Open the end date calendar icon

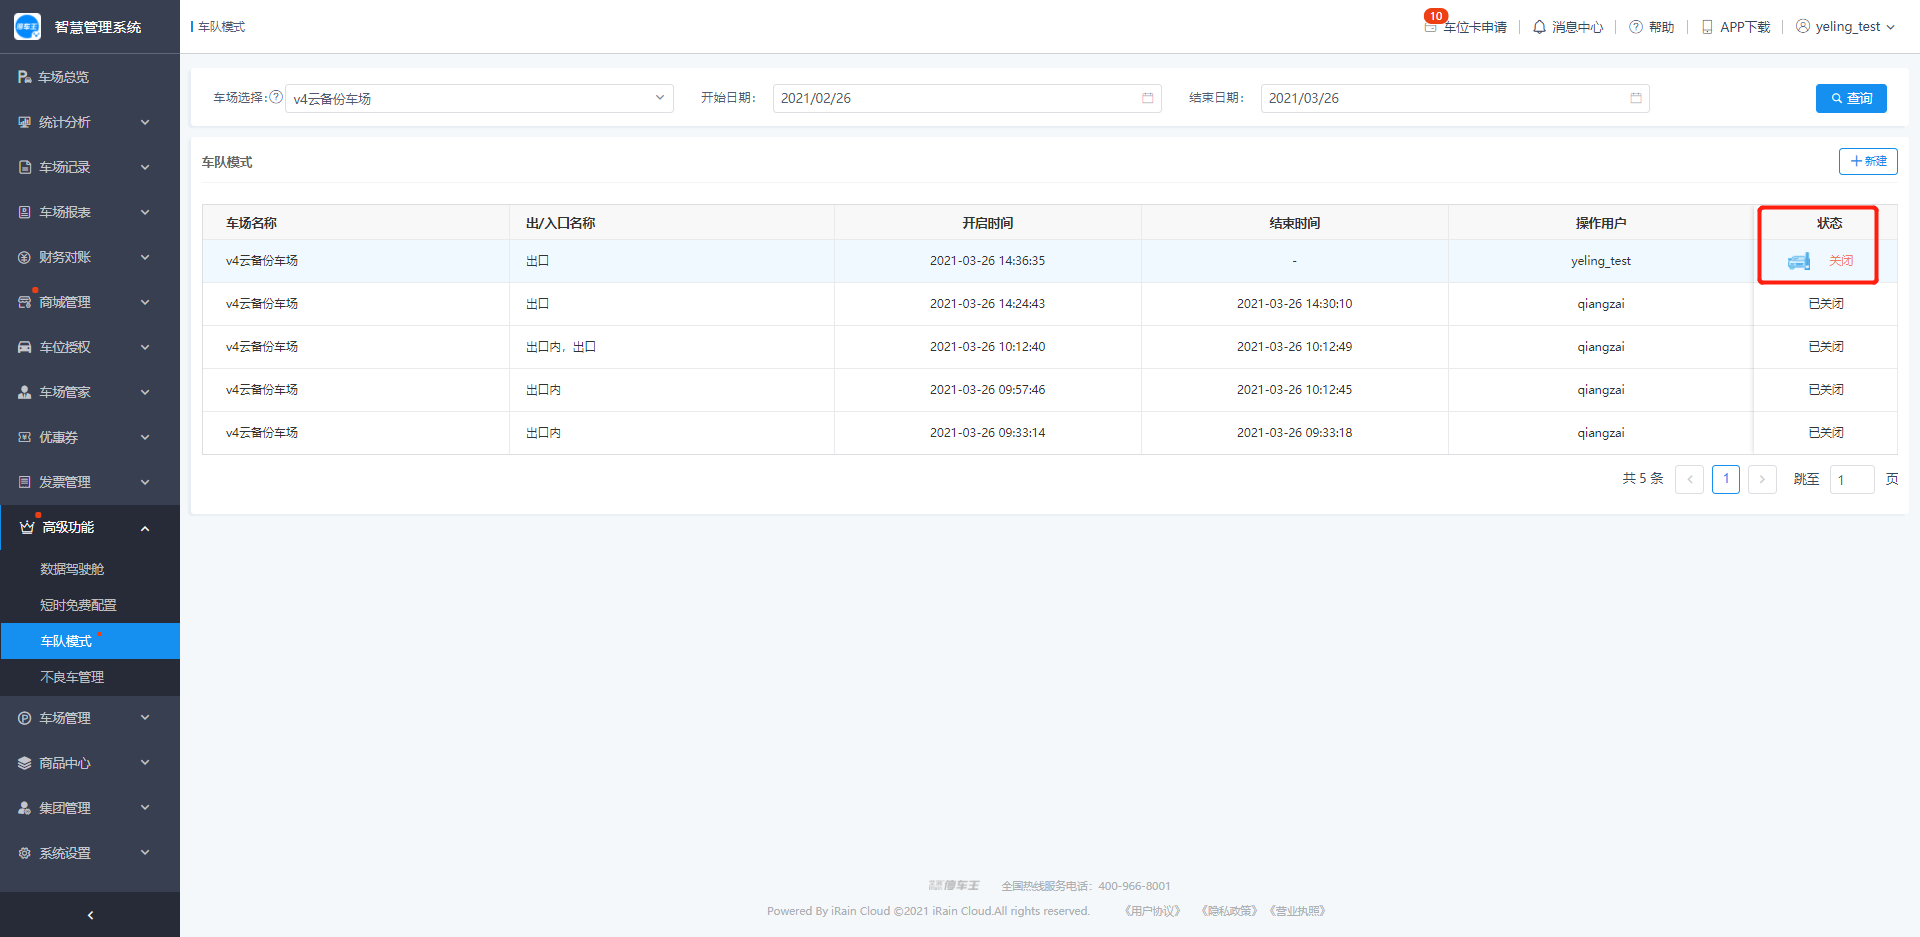tap(1635, 98)
